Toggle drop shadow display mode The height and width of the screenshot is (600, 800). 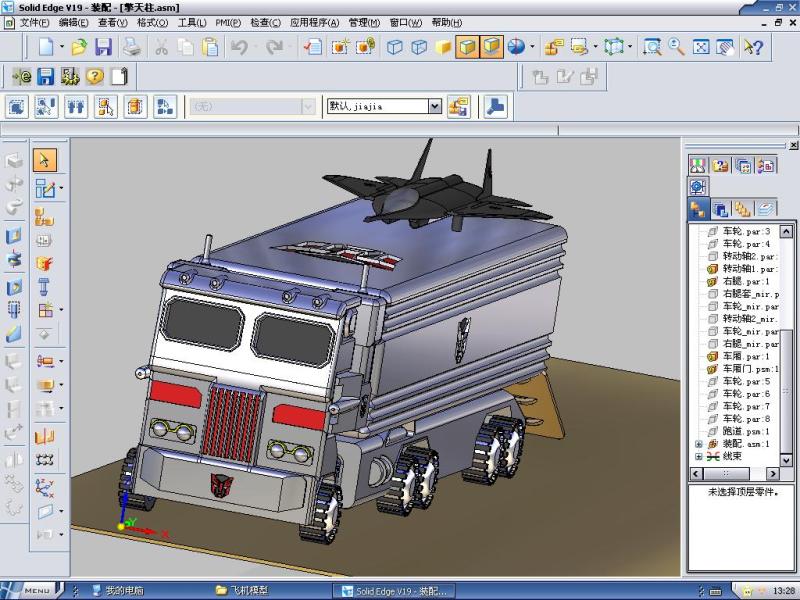click(491, 47)
